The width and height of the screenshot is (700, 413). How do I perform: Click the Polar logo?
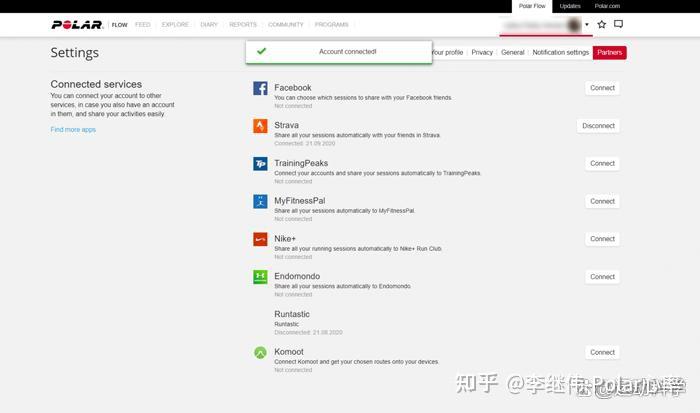point(77,25)
